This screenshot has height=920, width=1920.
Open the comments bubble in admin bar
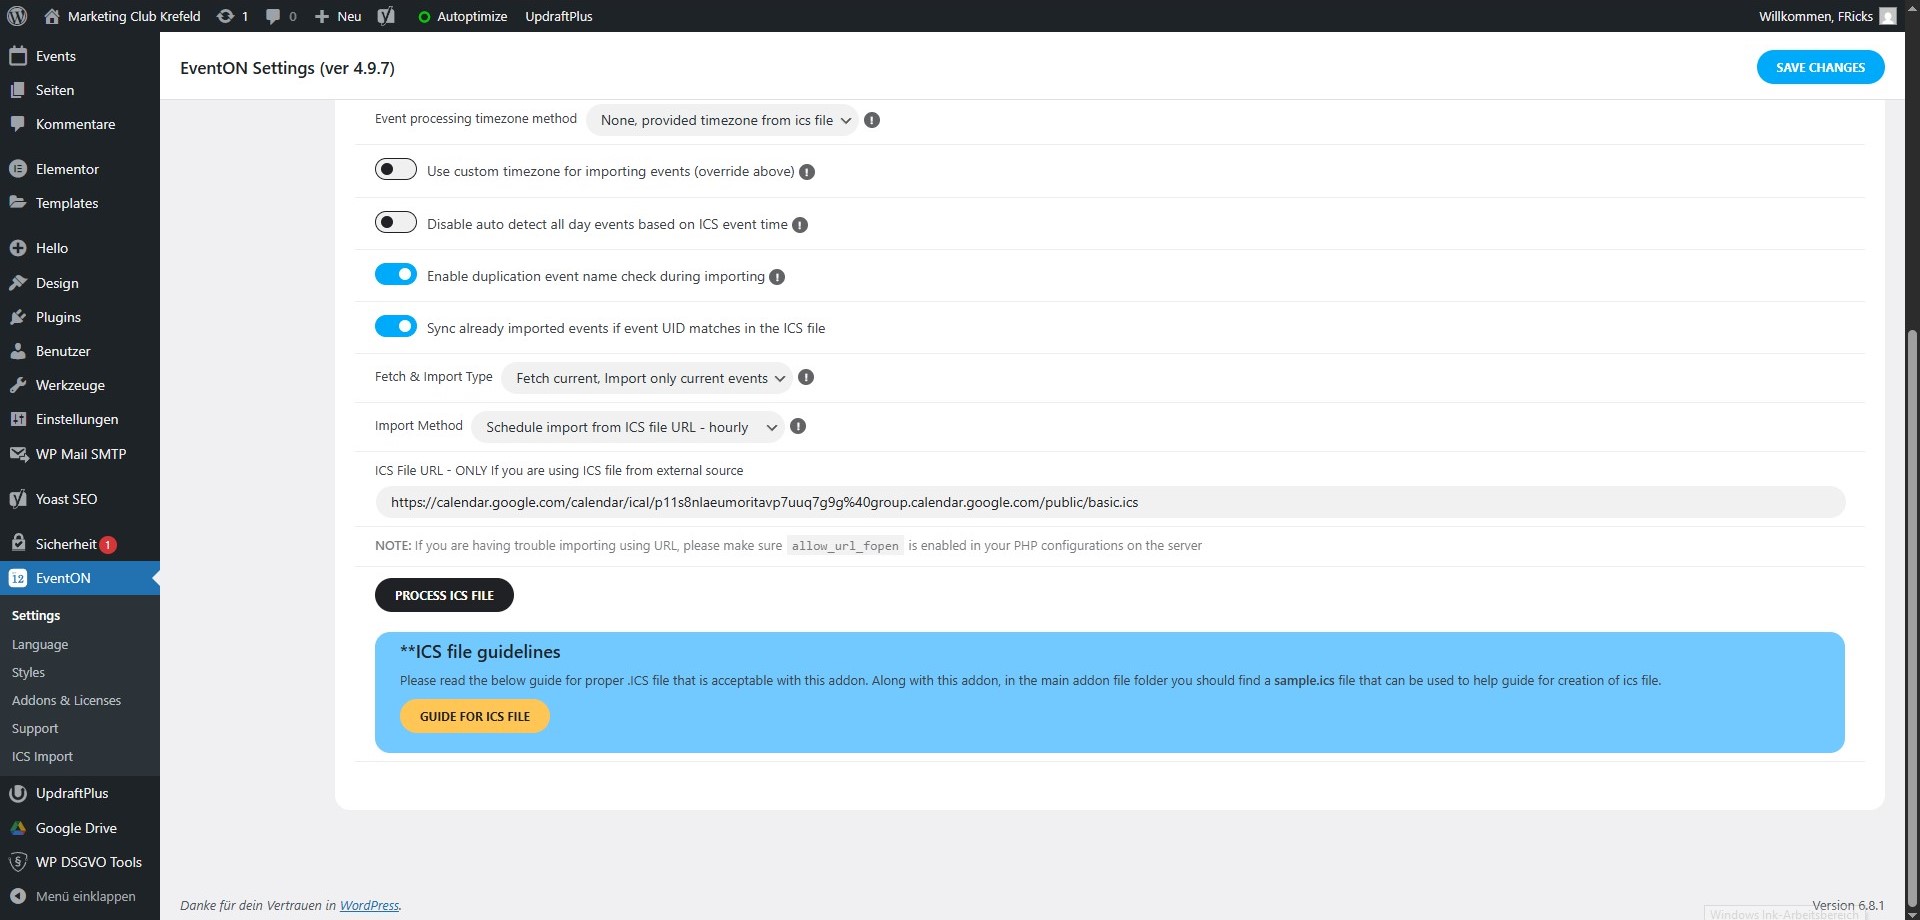tap(281, 16)
